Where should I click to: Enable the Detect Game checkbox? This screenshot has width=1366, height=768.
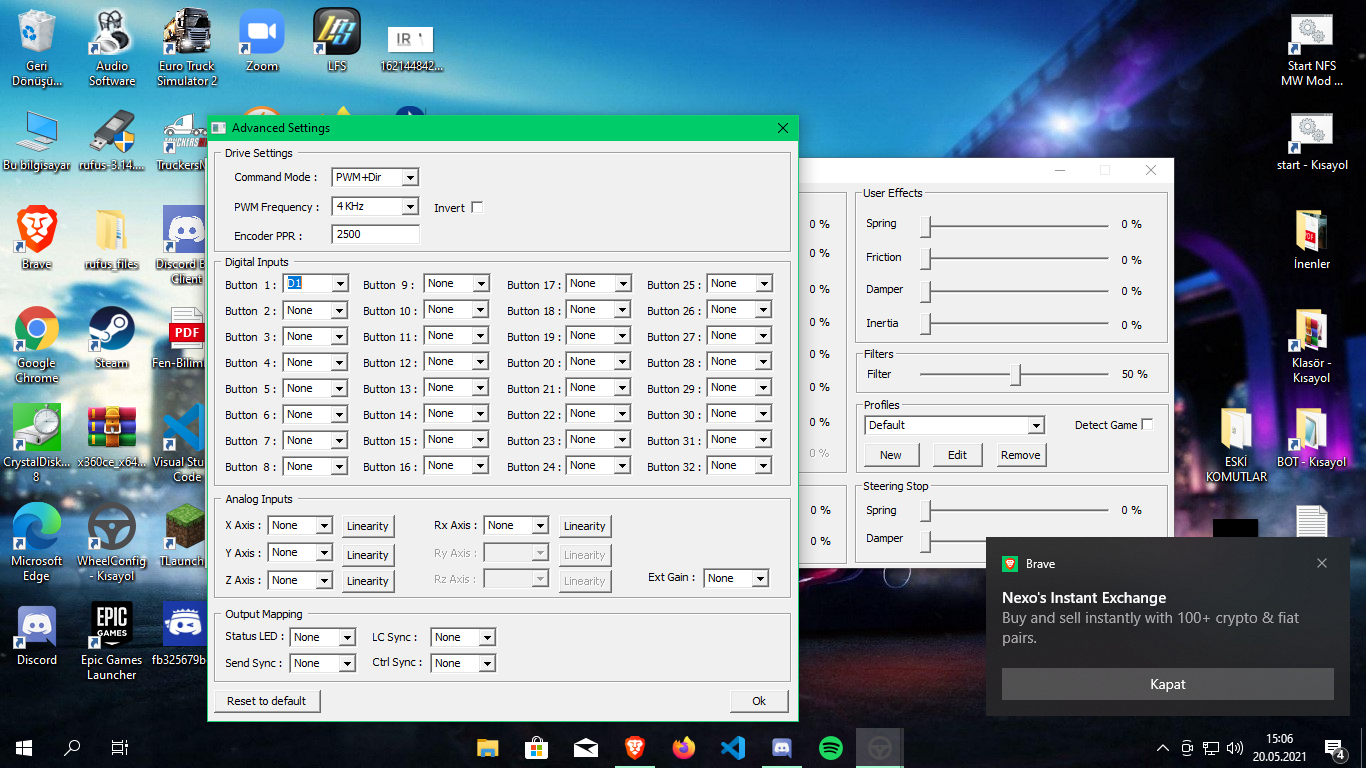pyautogui.click(x=1147, y=424)
